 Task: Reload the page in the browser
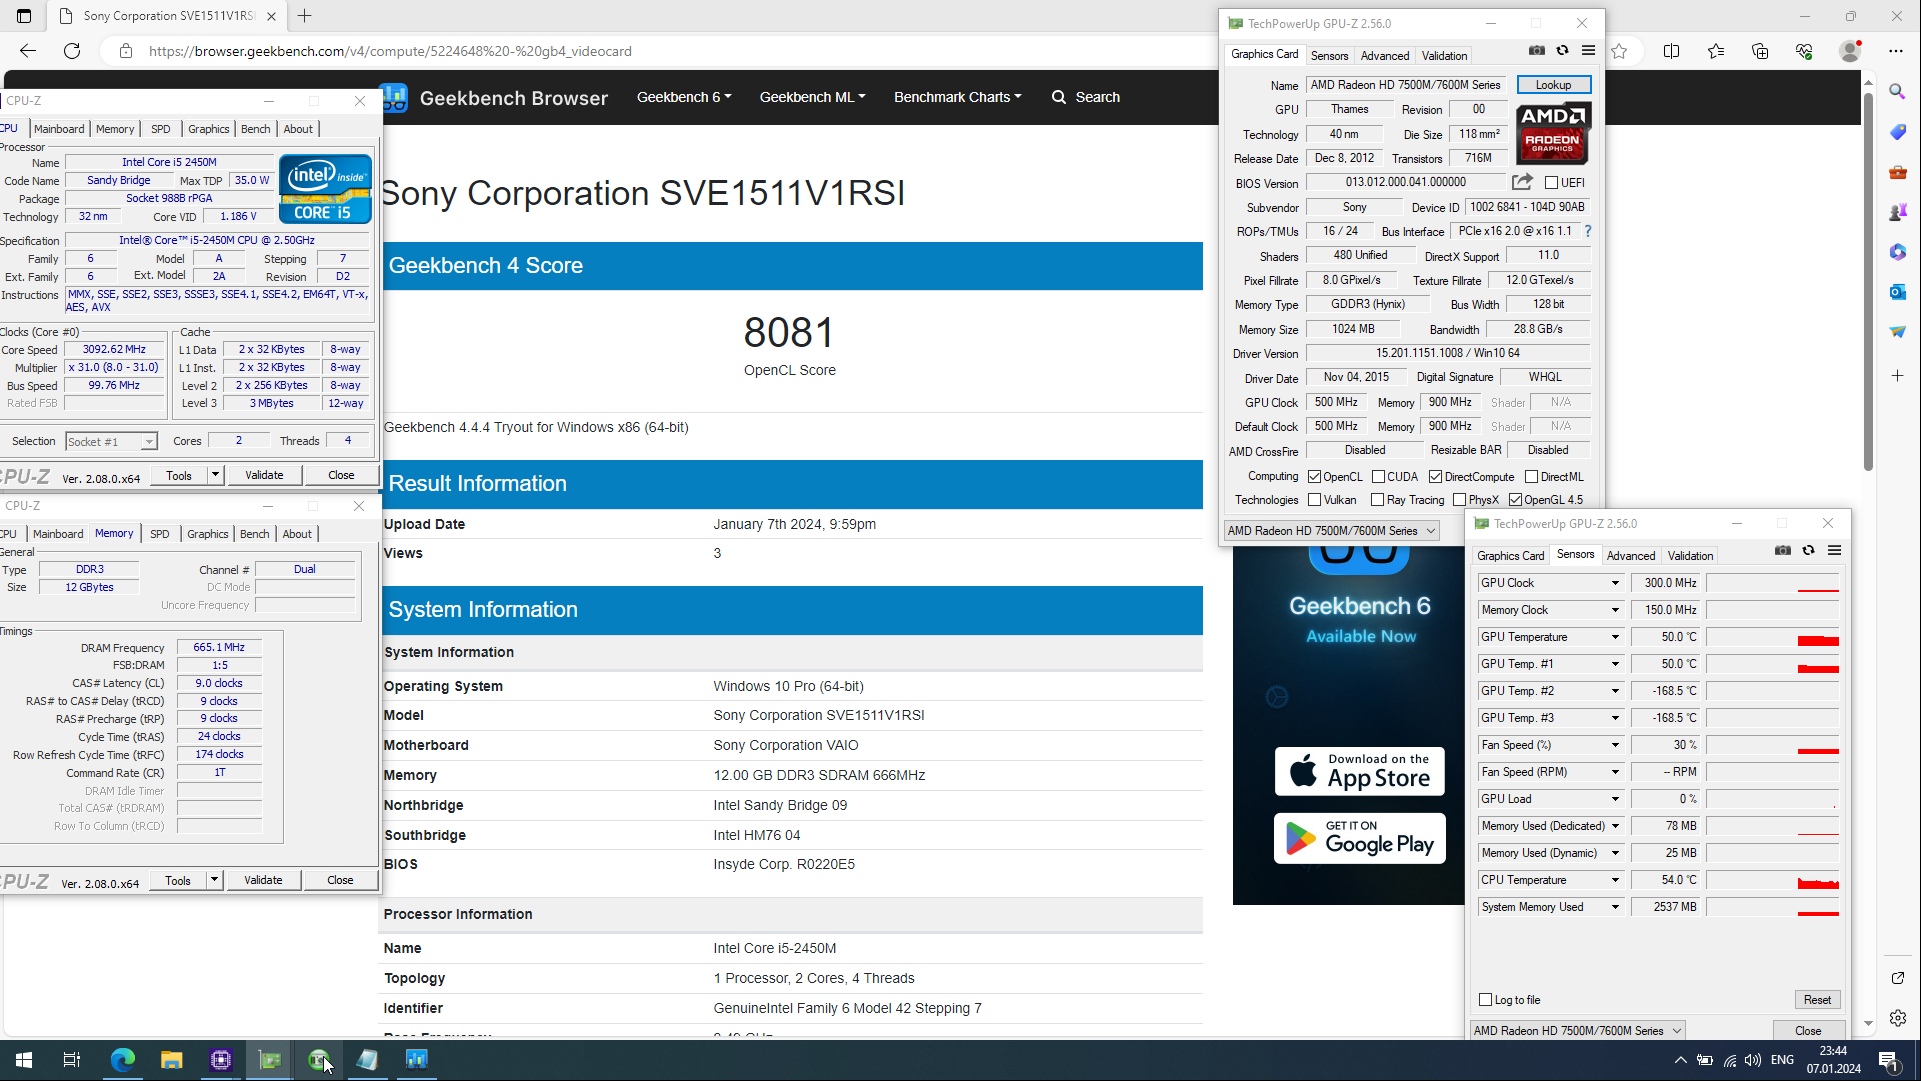click(72, 51)
